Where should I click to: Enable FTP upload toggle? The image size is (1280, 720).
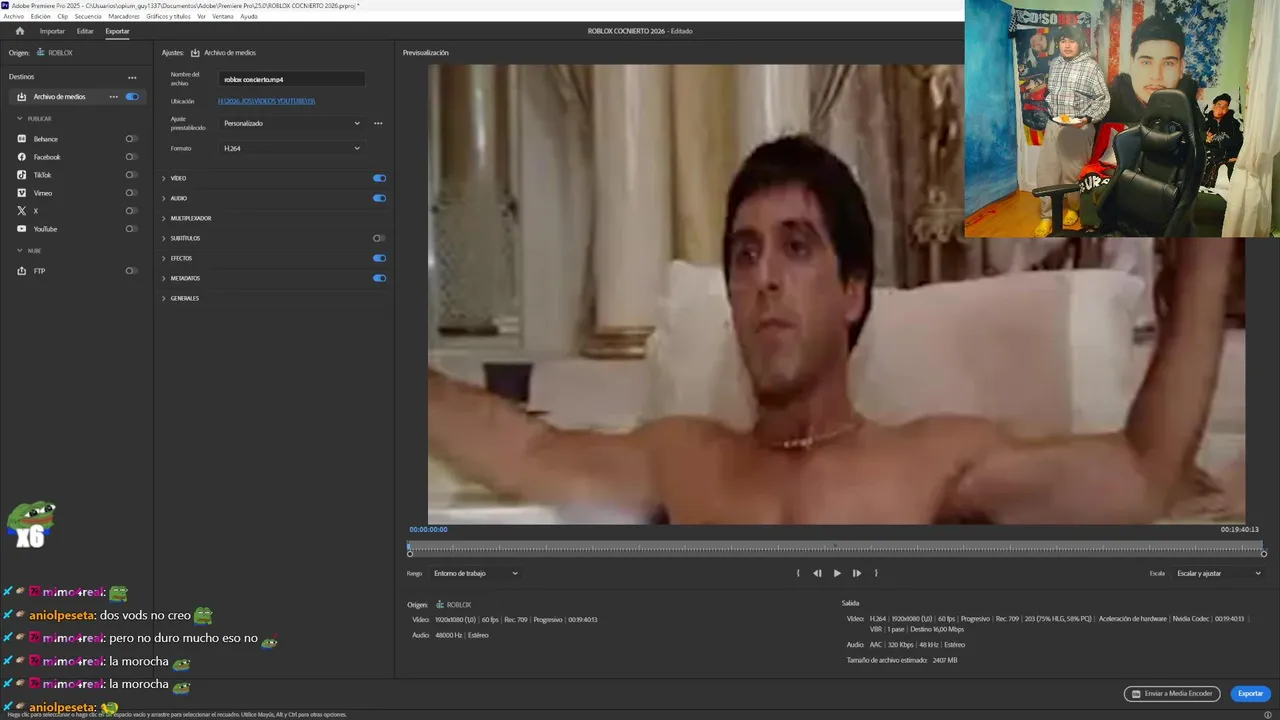point(131,271)
